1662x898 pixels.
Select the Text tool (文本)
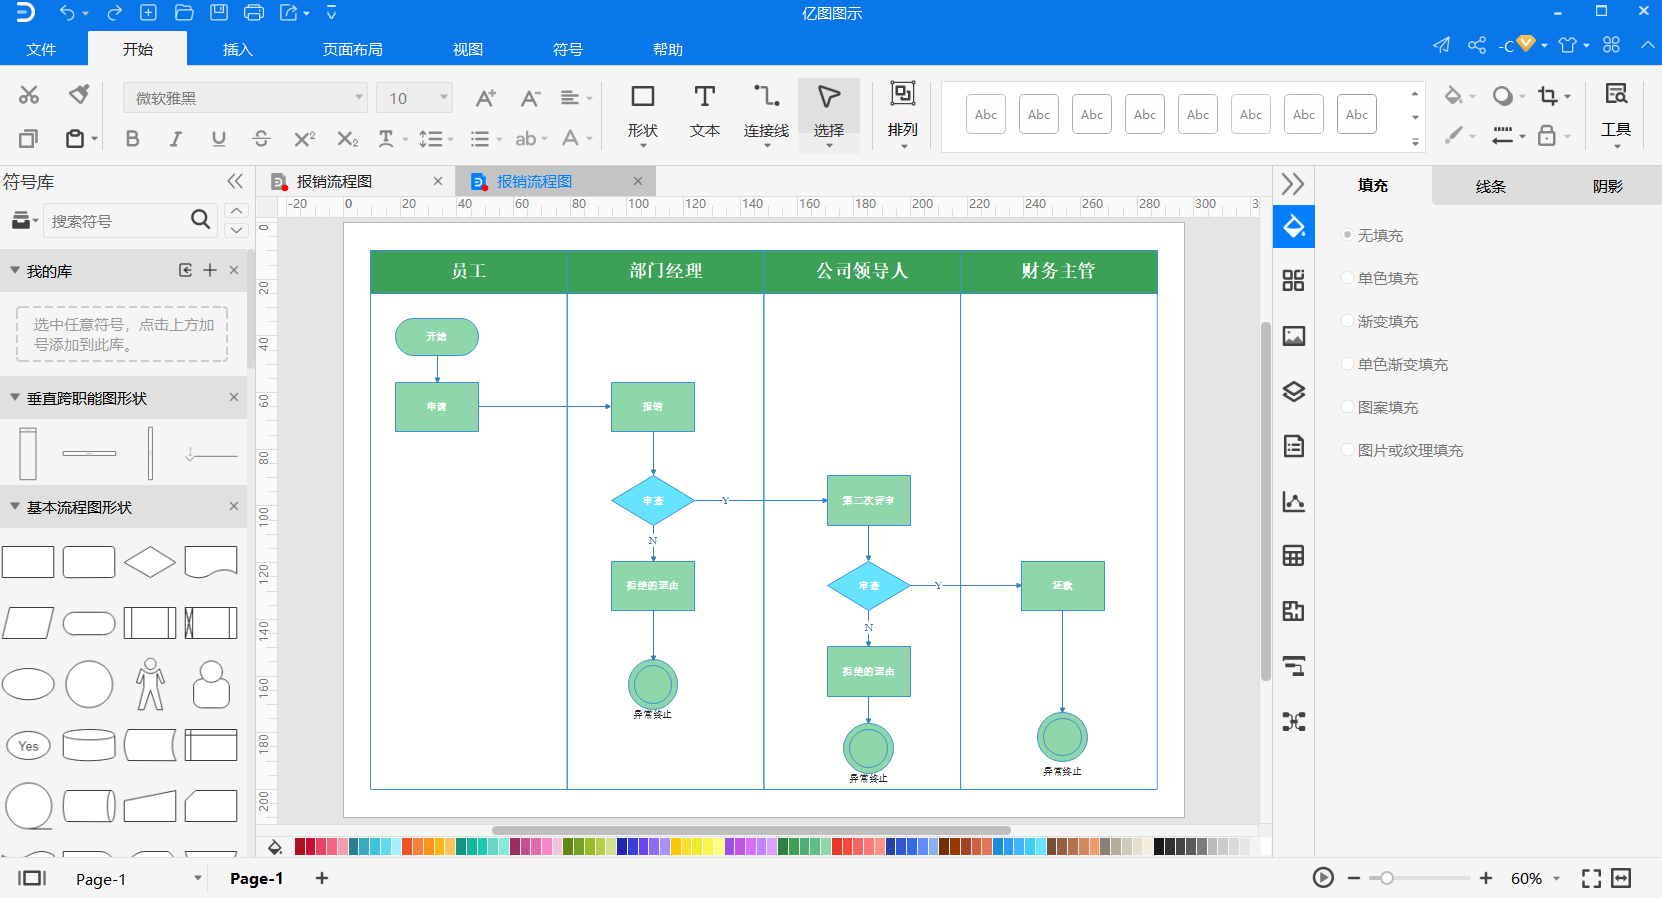click(705, 111)
